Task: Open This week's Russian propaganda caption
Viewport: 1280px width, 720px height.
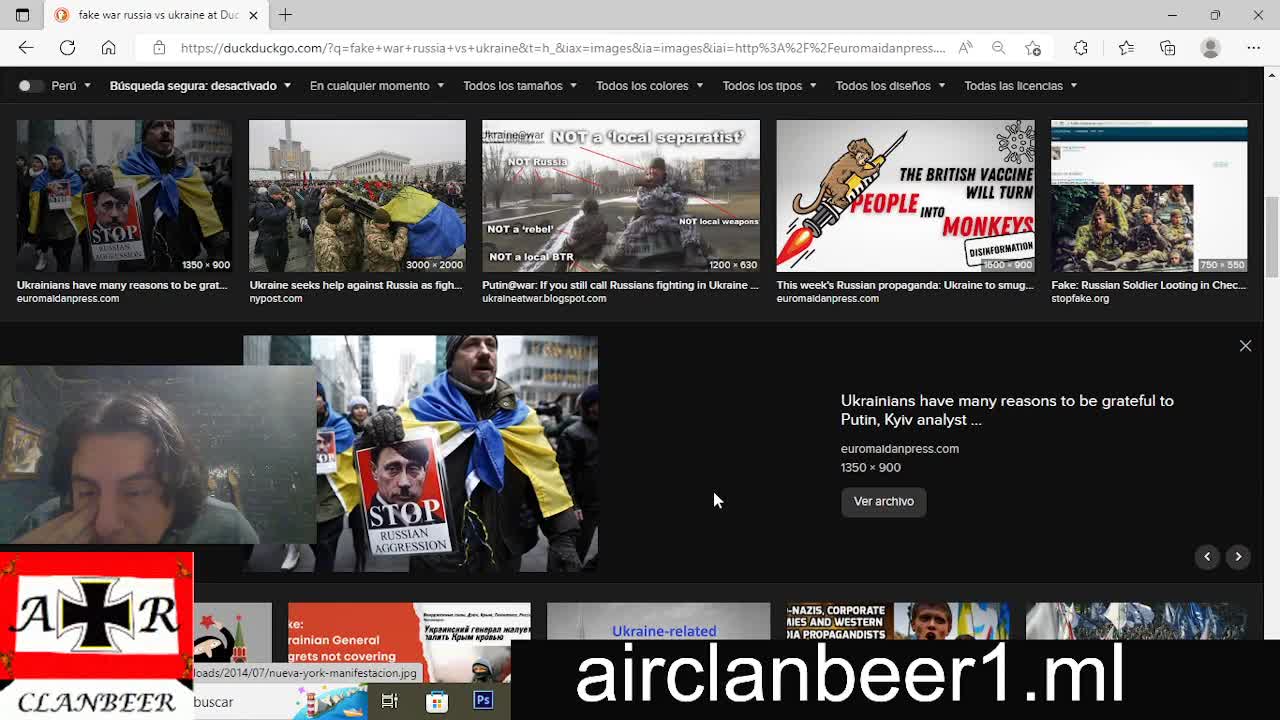Action: point(905,285)
